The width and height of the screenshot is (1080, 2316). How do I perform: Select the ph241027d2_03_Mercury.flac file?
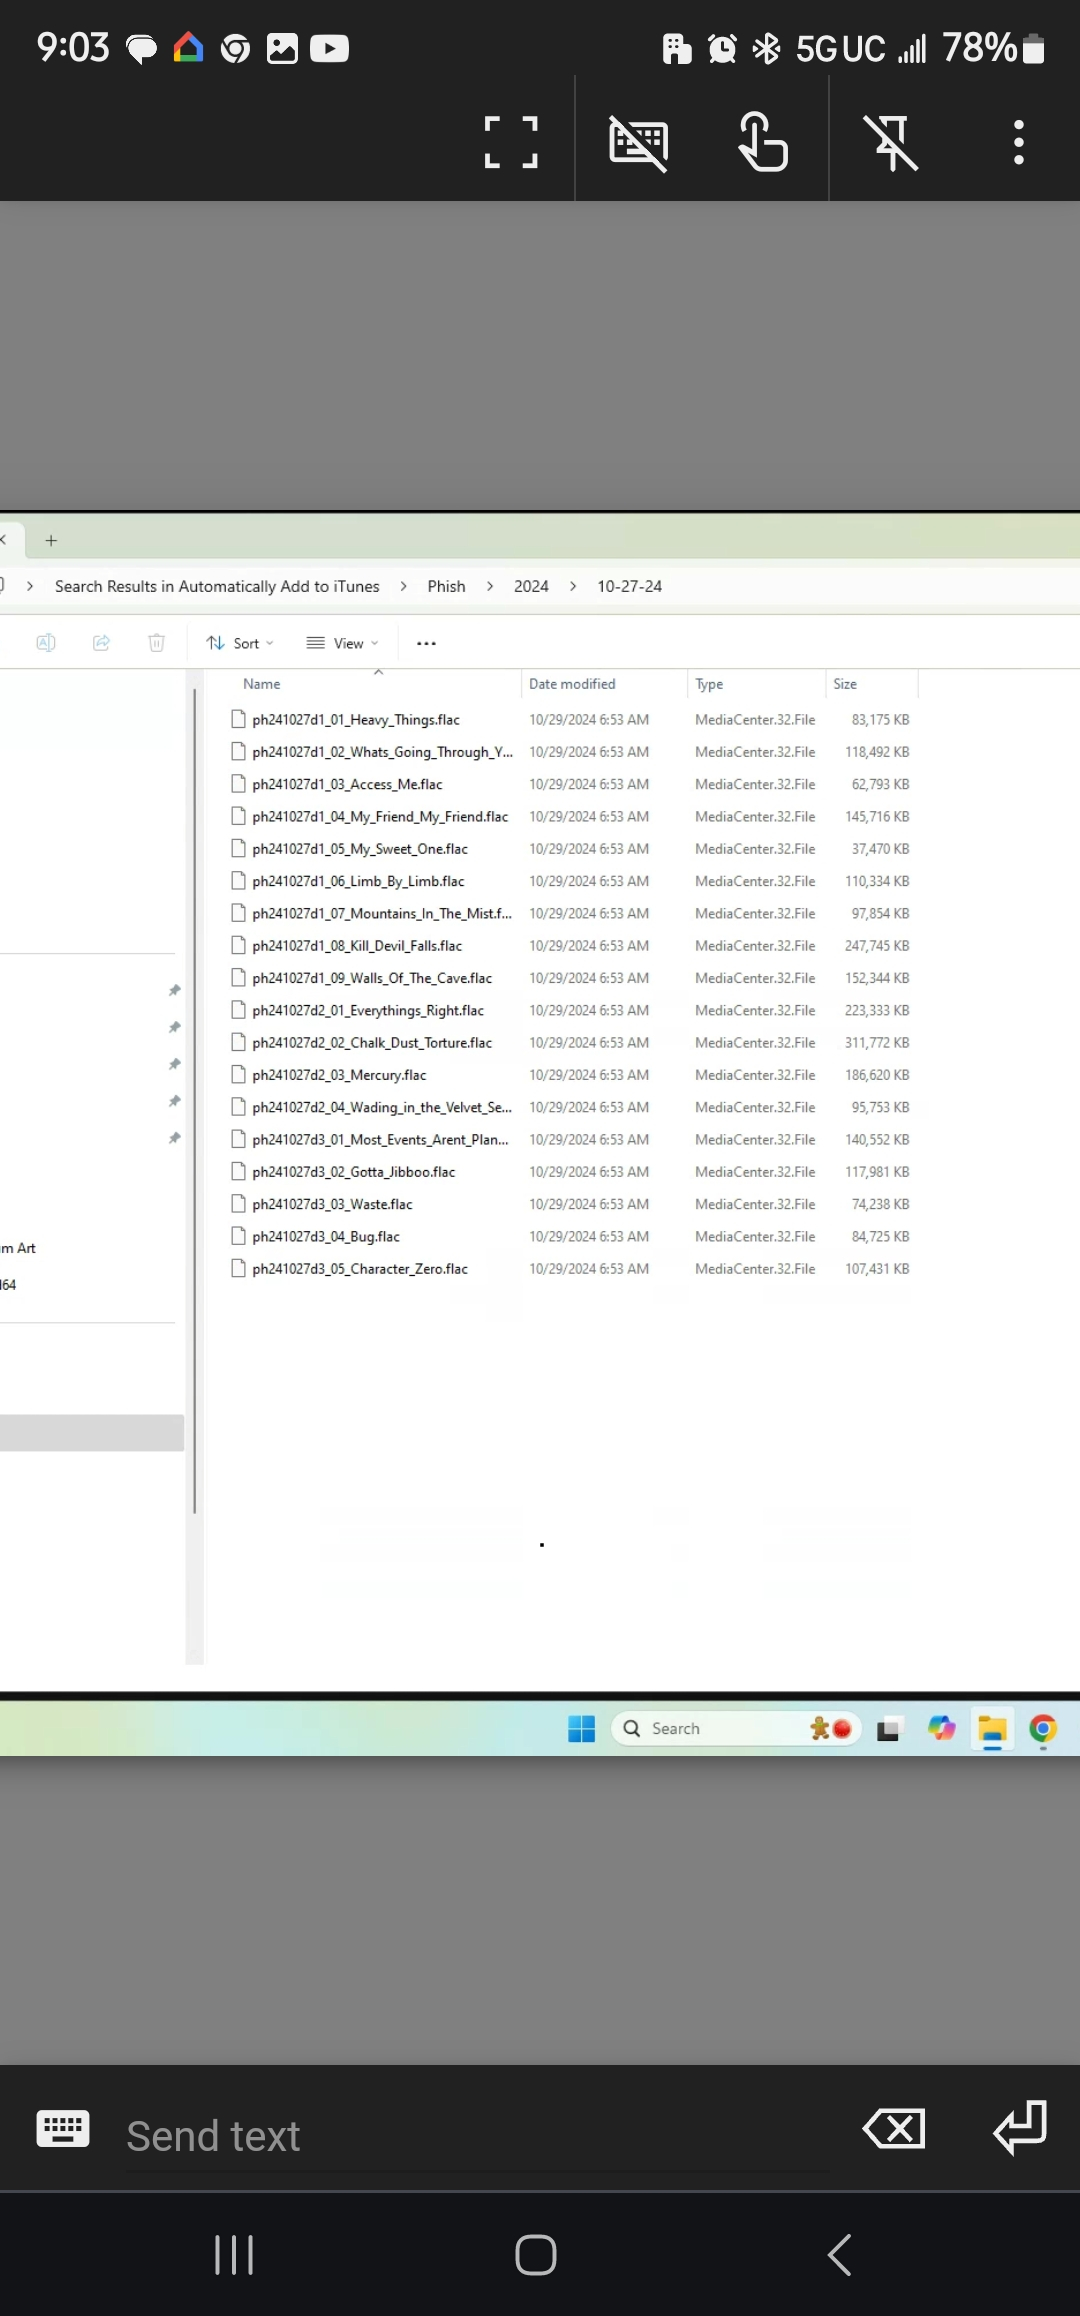coord(339,1075)
